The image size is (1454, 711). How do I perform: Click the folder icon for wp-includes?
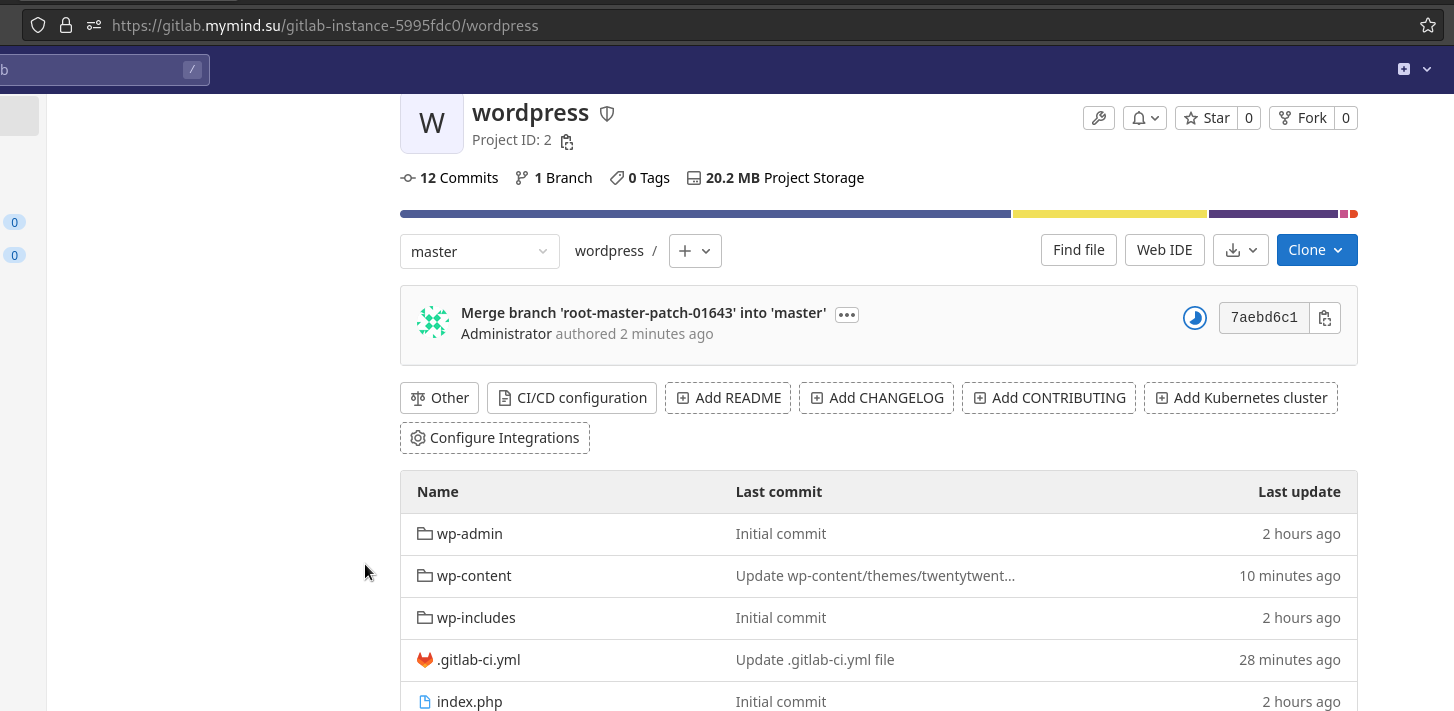pos(425,618)
